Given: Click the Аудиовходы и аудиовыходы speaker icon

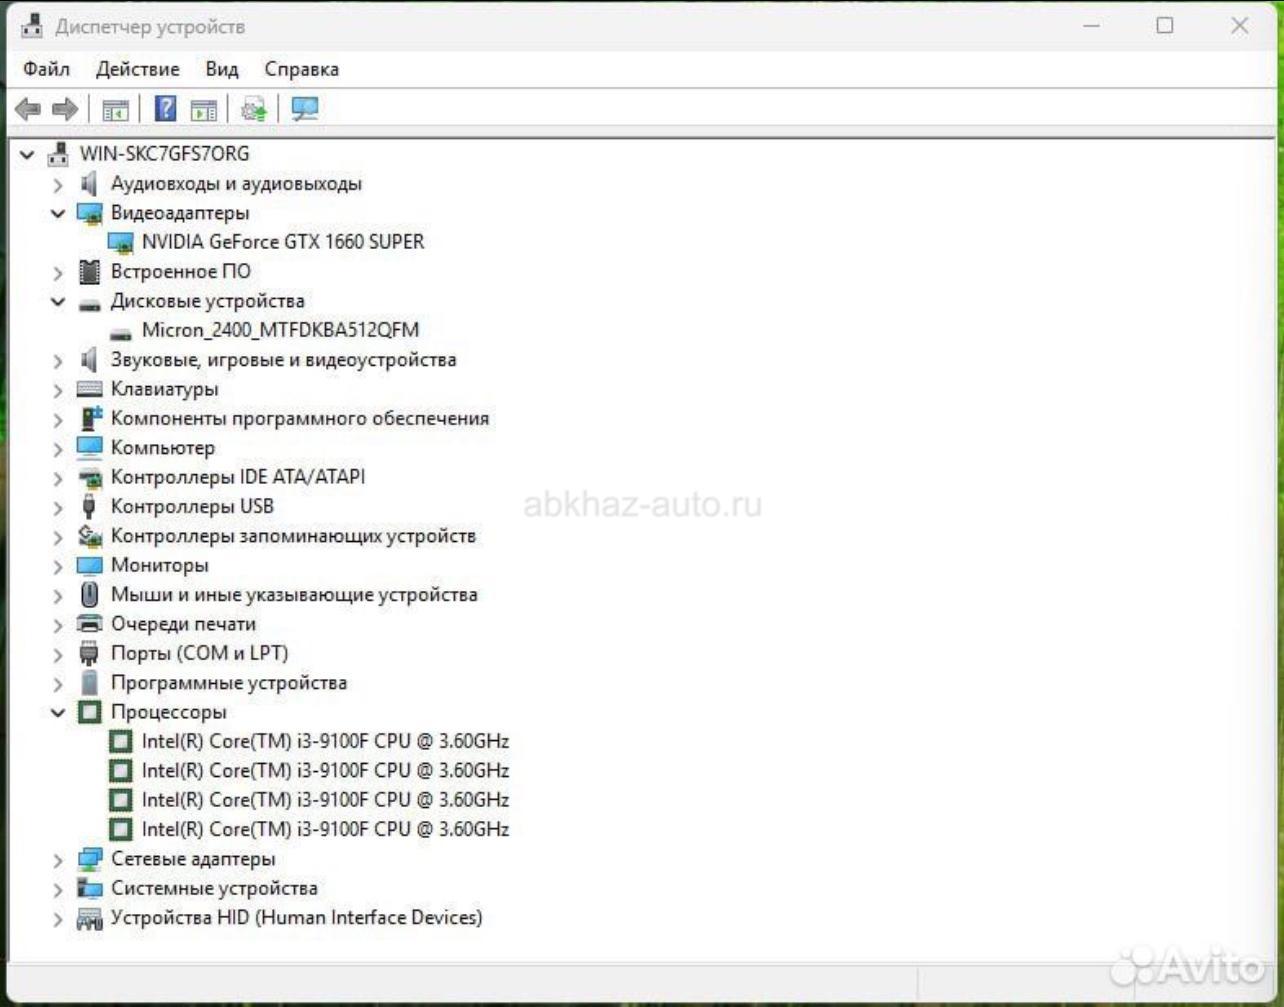Looking at the screenshot, I should pyautogui.click(x=90, y=183).
